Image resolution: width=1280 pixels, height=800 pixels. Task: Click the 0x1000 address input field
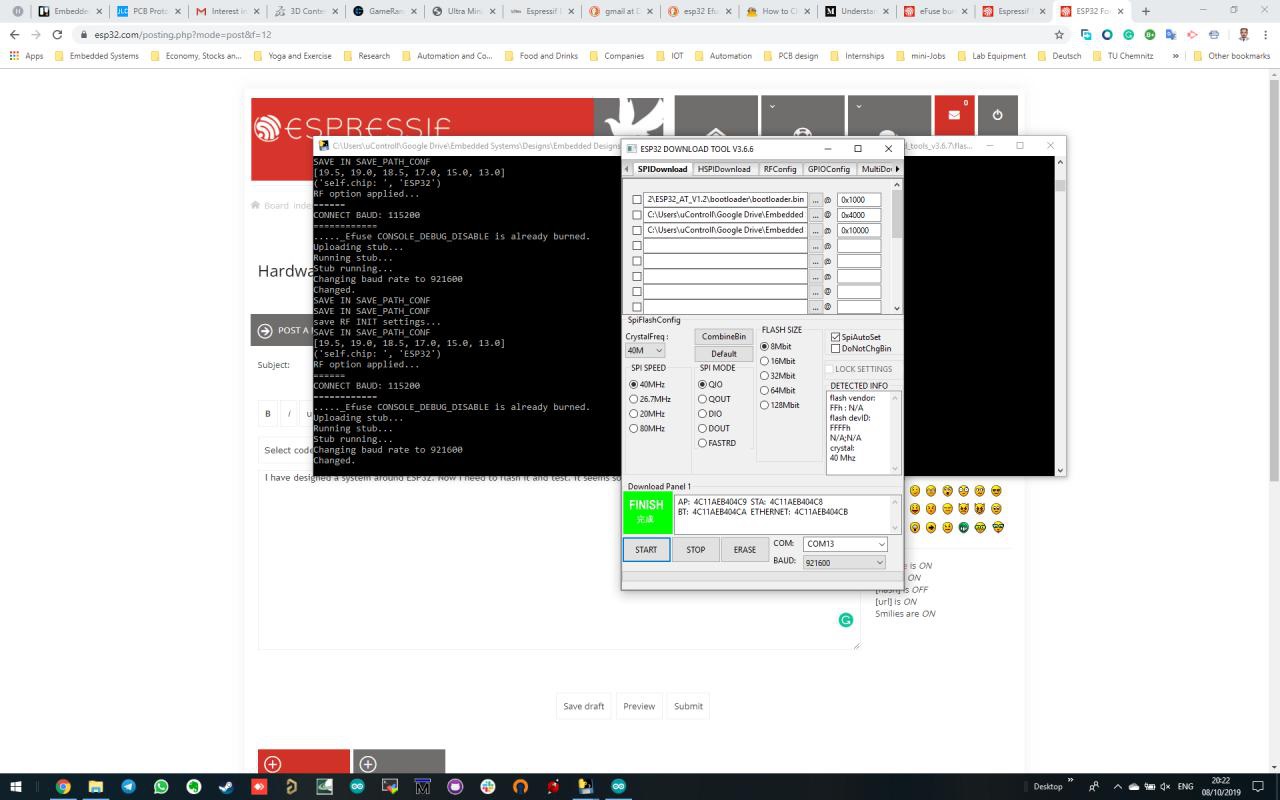859,200
